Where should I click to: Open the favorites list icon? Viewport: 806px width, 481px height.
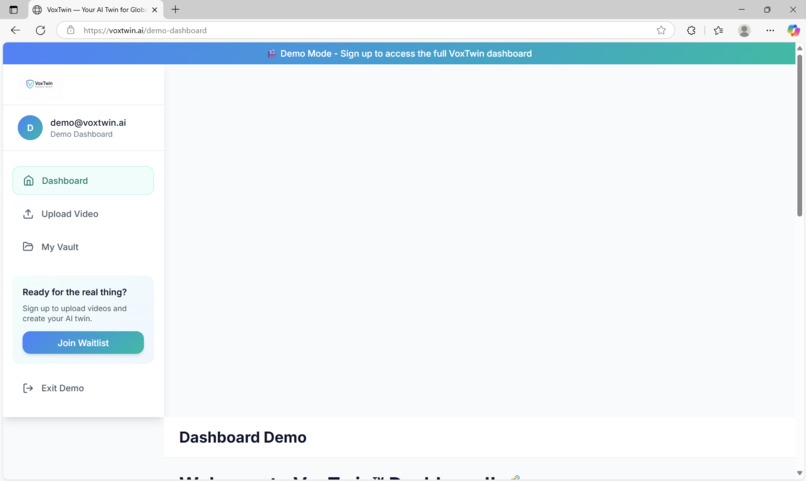718,30
